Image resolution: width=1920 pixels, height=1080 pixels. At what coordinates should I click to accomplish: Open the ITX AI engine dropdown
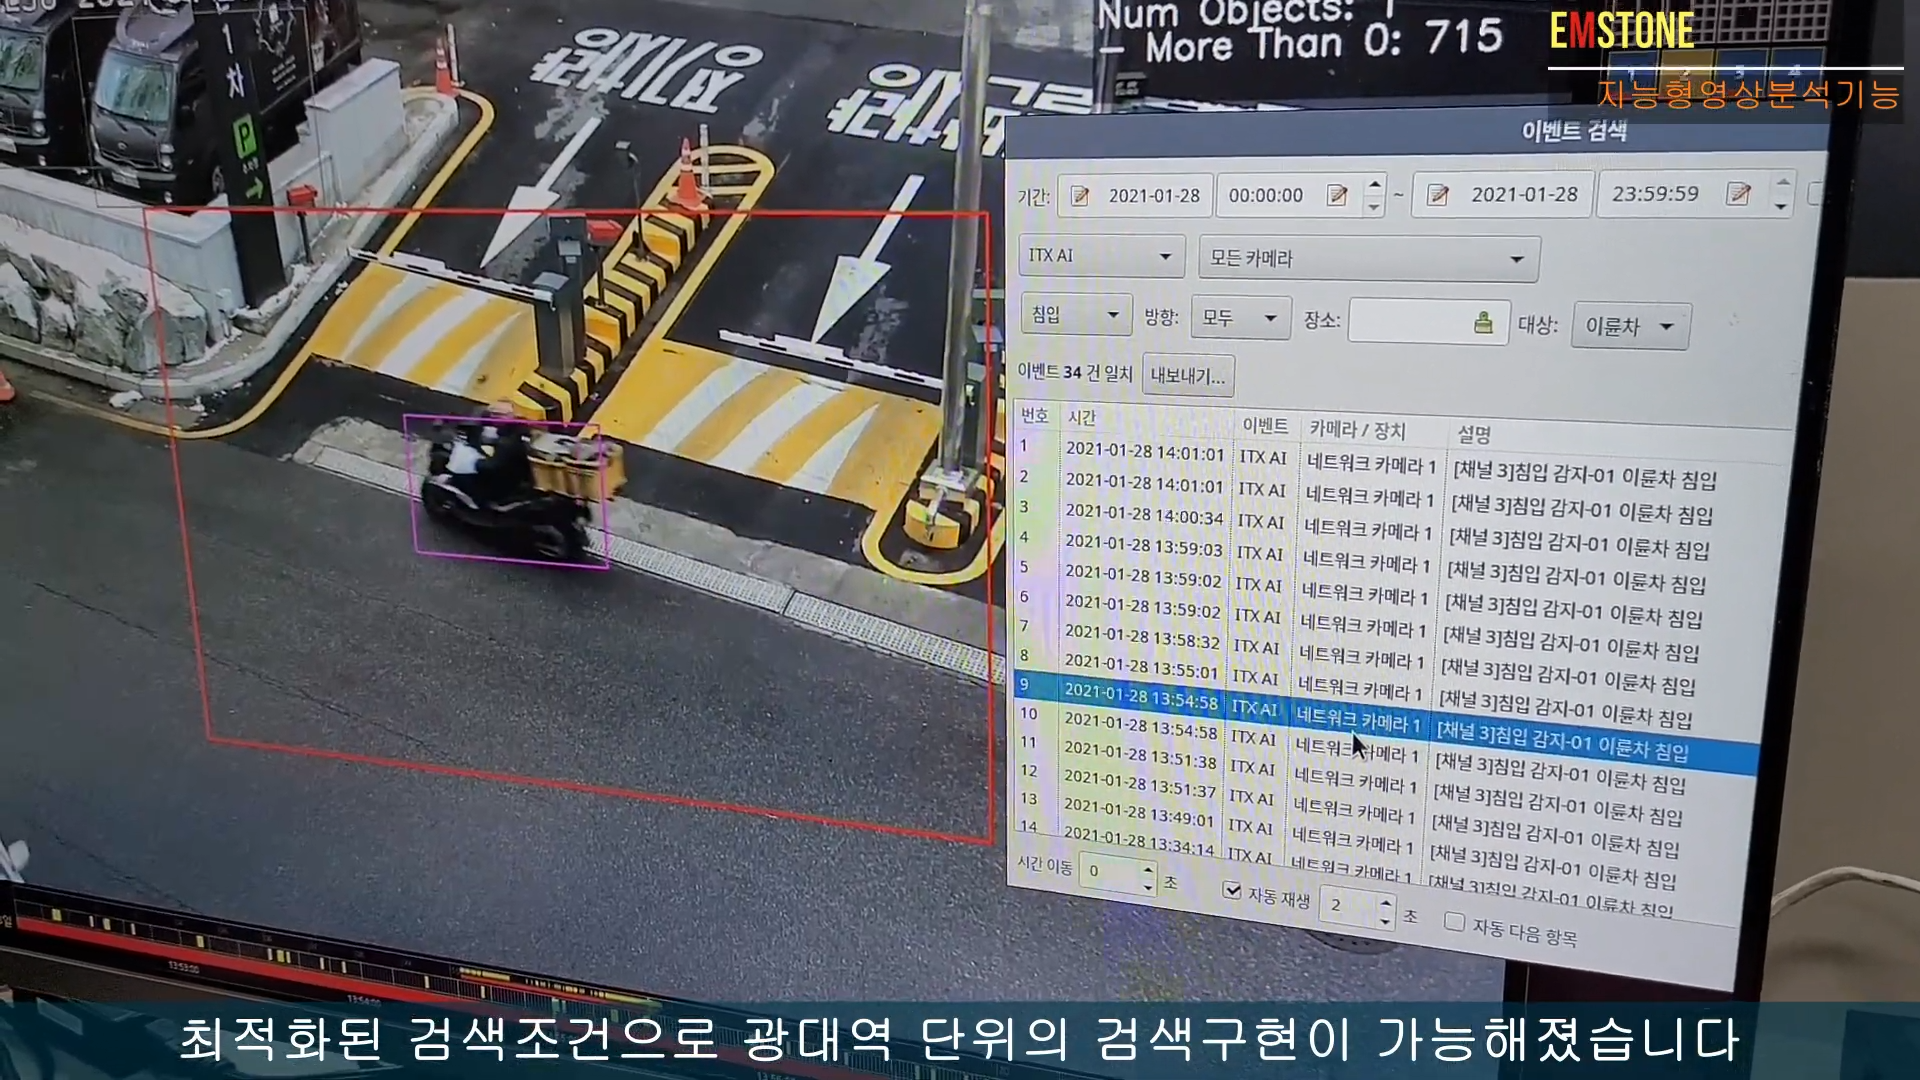coord(1101,256)
